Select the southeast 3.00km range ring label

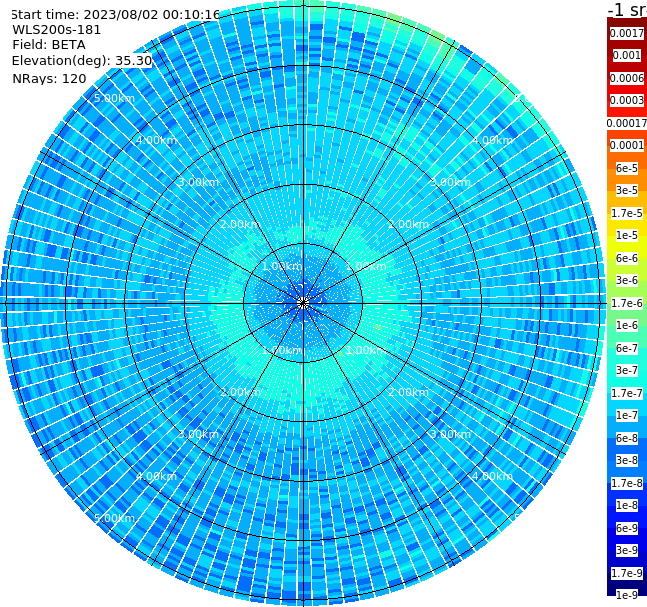coord(451,434)
